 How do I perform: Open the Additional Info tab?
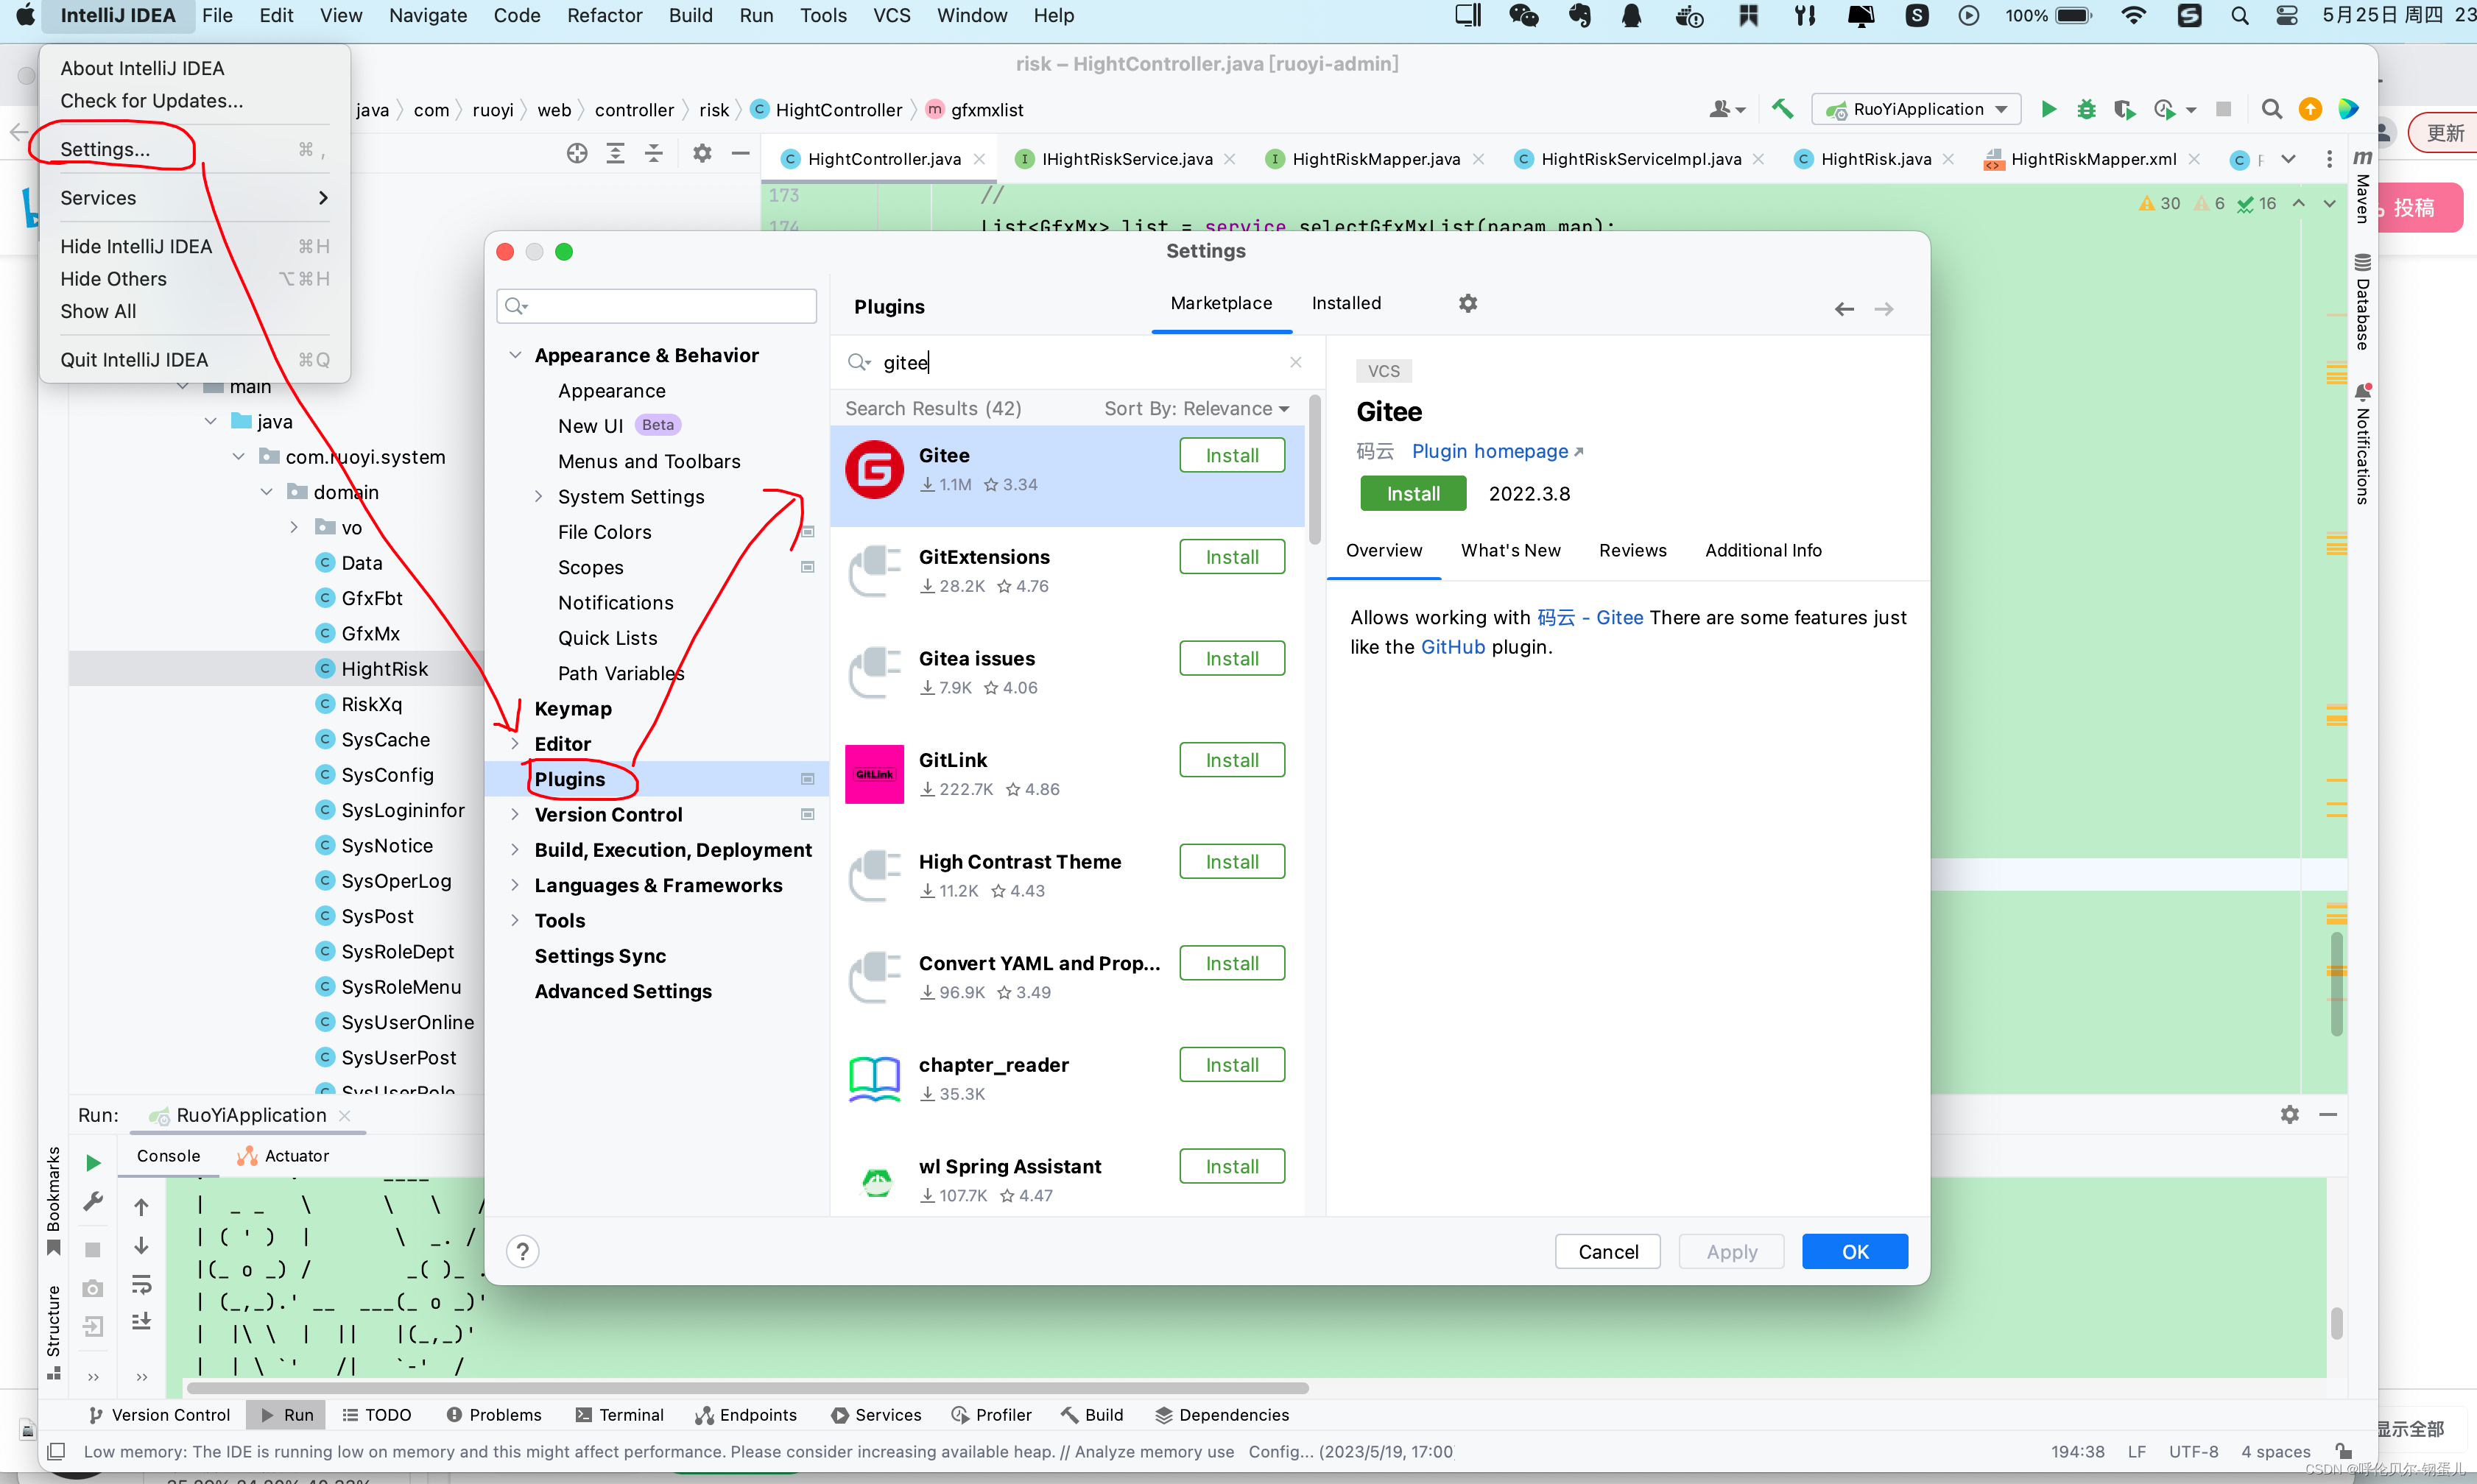[1762, 550]
